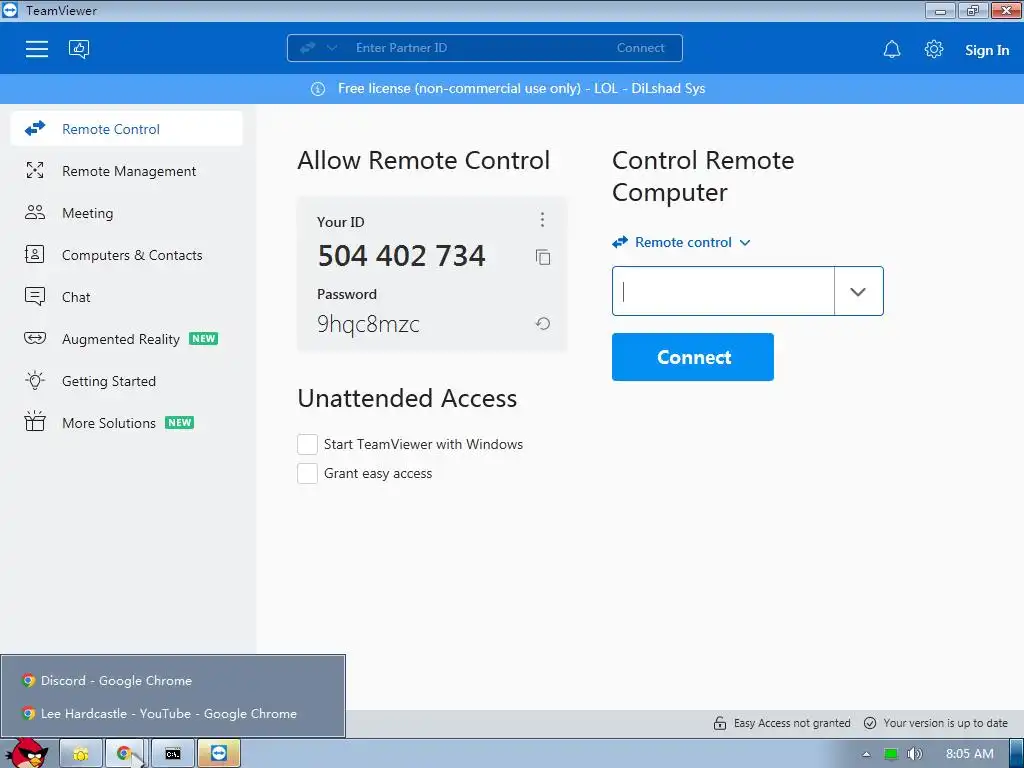Click the password text 9hqc8mzc
Image resolution: width=1024 pixels, height=768 pixels.
coord(368,325)
